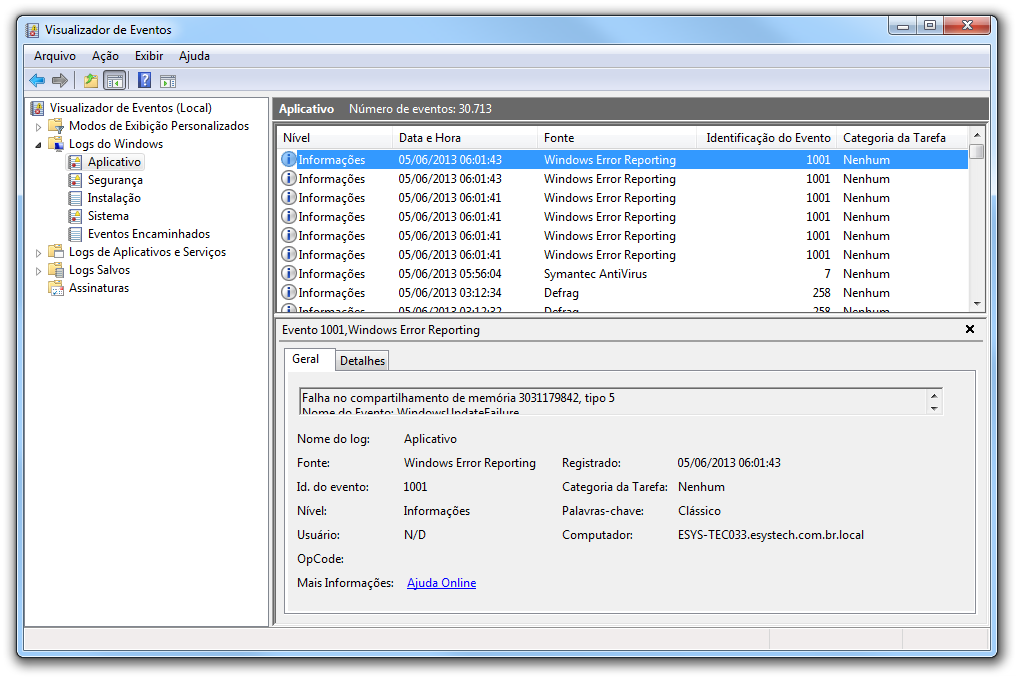
Task: Open the Aplicativo log in tree
Action: tap(114, 162)
